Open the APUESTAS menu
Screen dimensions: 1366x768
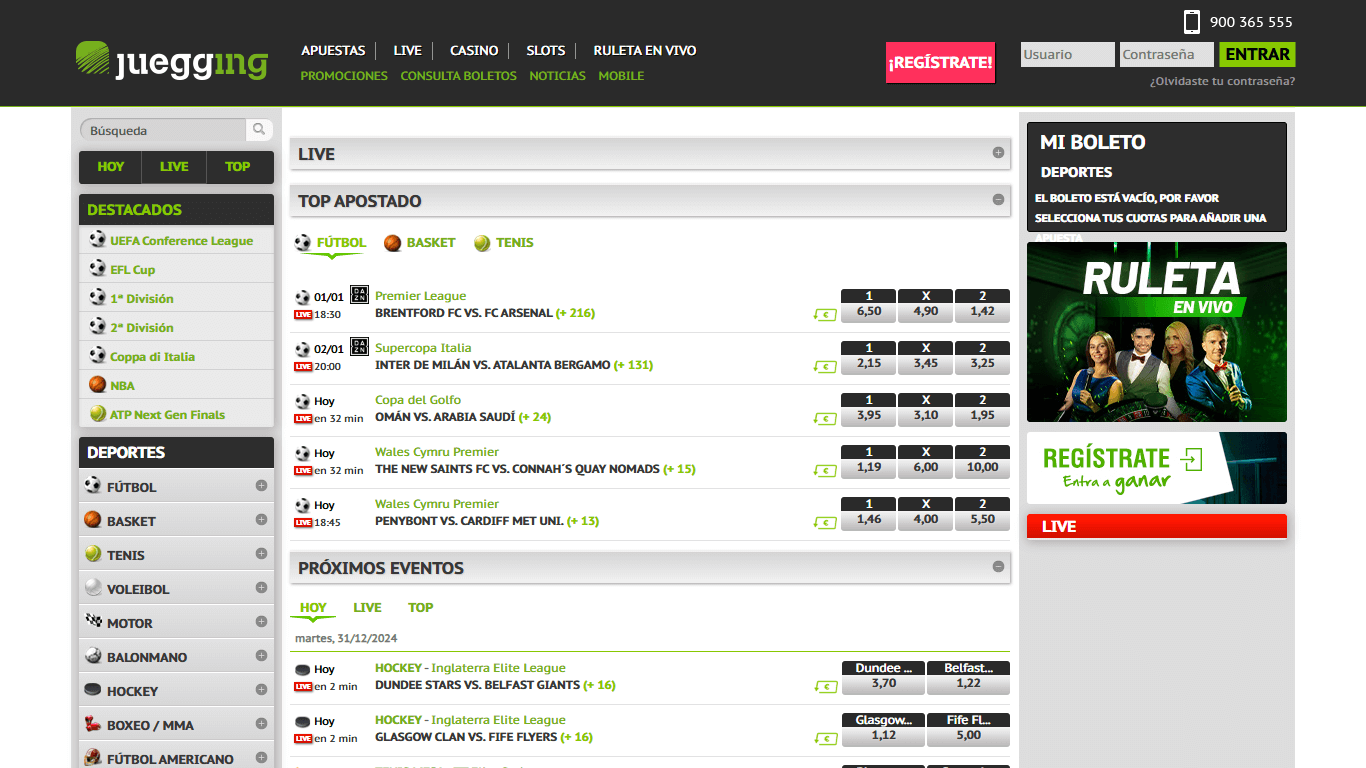click(x=333, y=50)
